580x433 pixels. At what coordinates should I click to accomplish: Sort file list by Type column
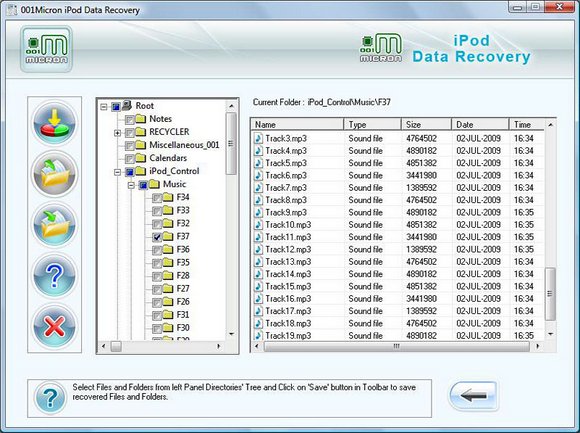(x=372, y=125)
